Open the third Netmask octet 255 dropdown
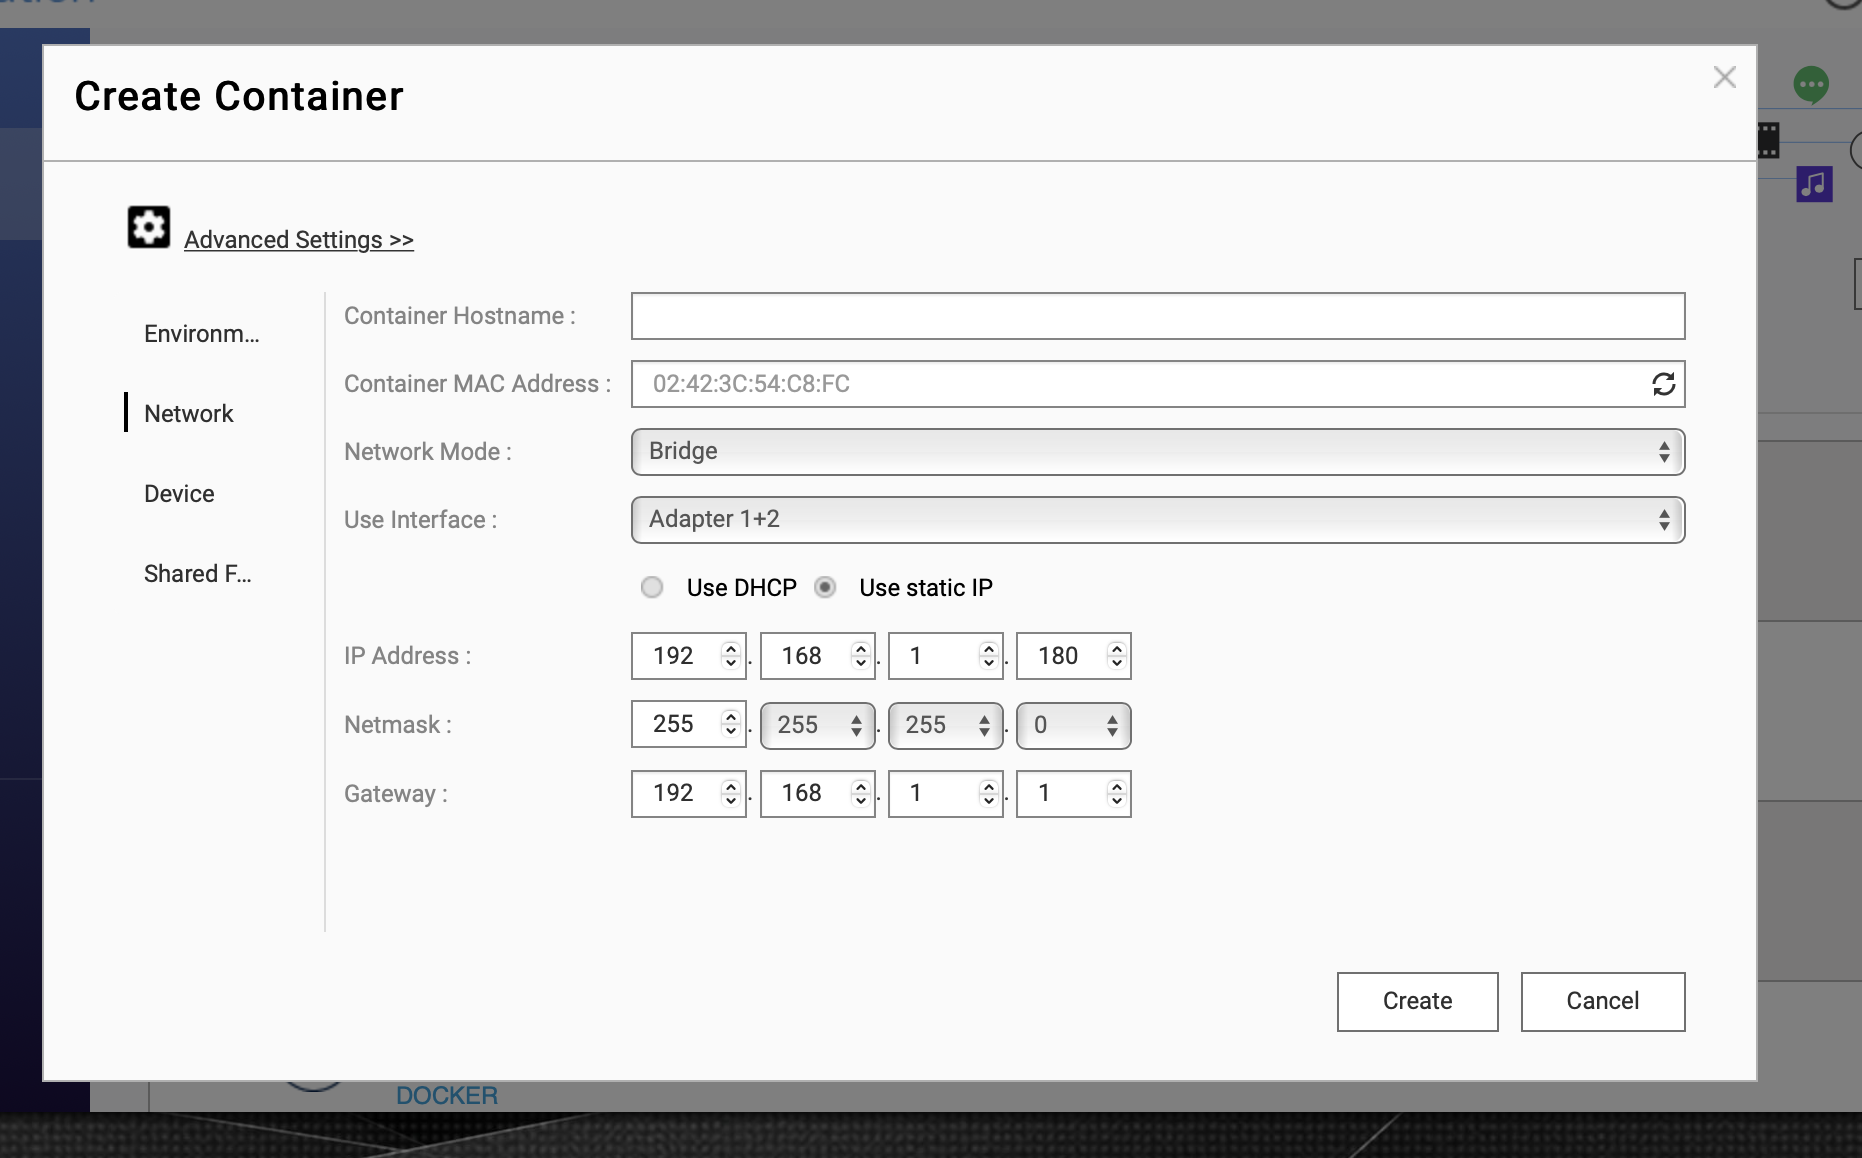Image resolution: width=1862 pixels, height=1158 pixels. pos(946,725)
